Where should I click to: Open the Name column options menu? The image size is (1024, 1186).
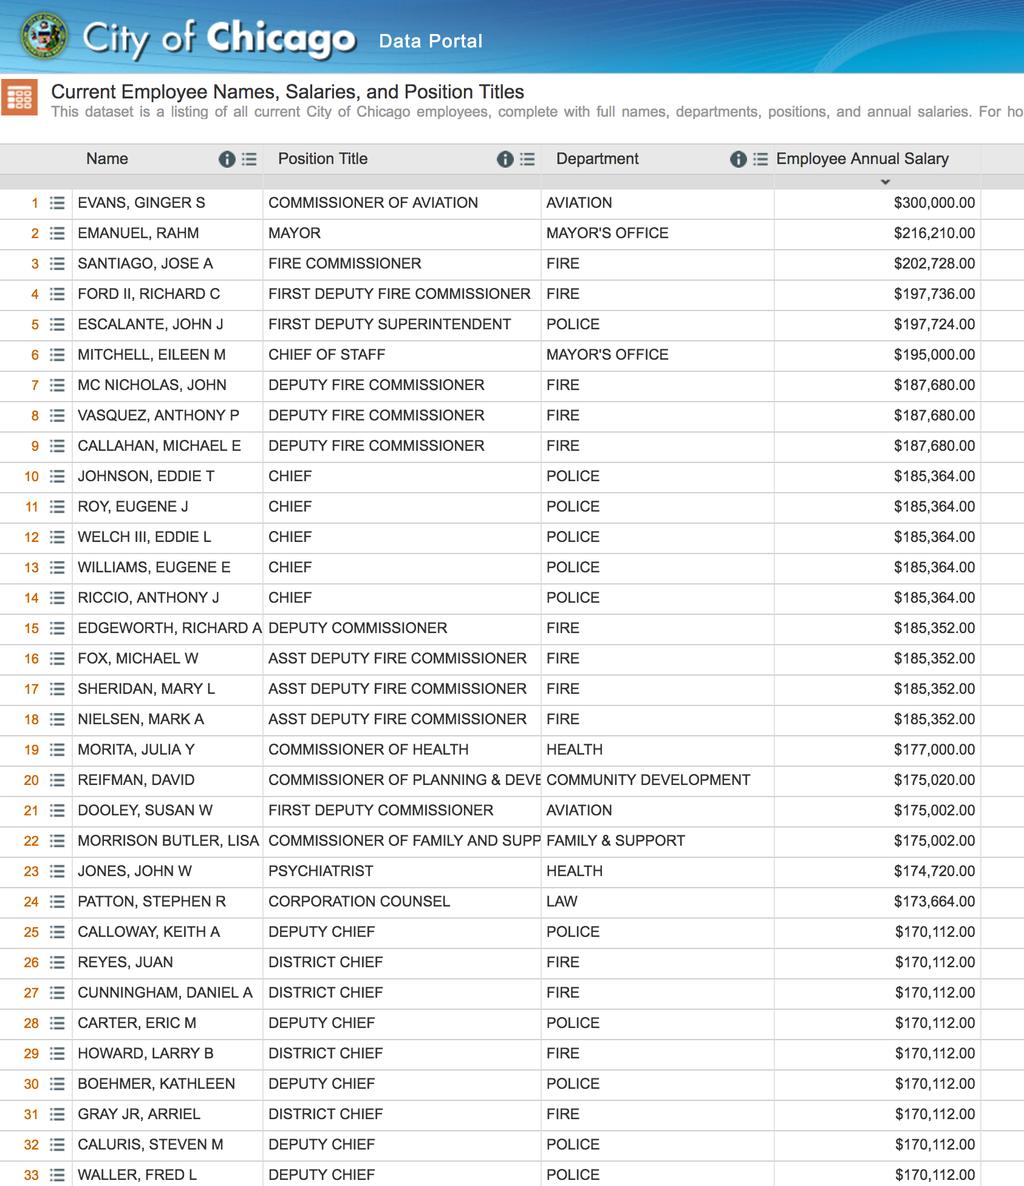(249, 159)
